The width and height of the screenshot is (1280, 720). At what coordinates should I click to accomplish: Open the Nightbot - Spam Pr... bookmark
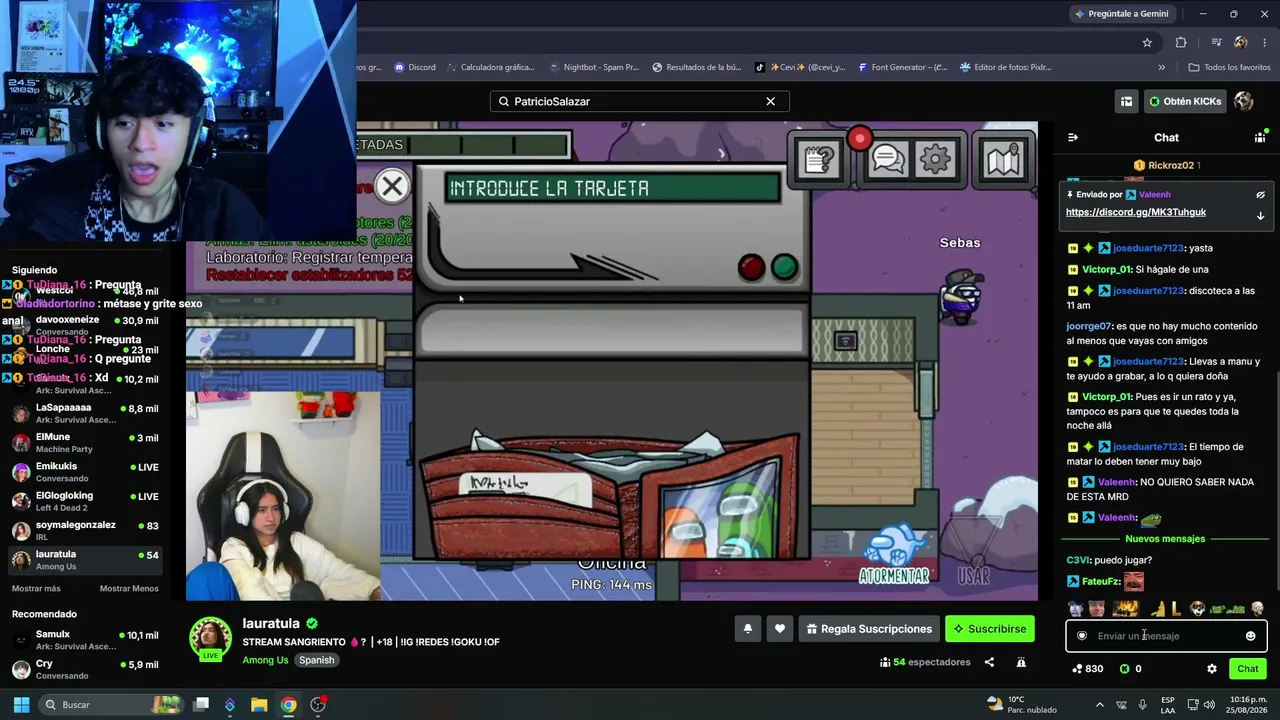click(594, 67)
